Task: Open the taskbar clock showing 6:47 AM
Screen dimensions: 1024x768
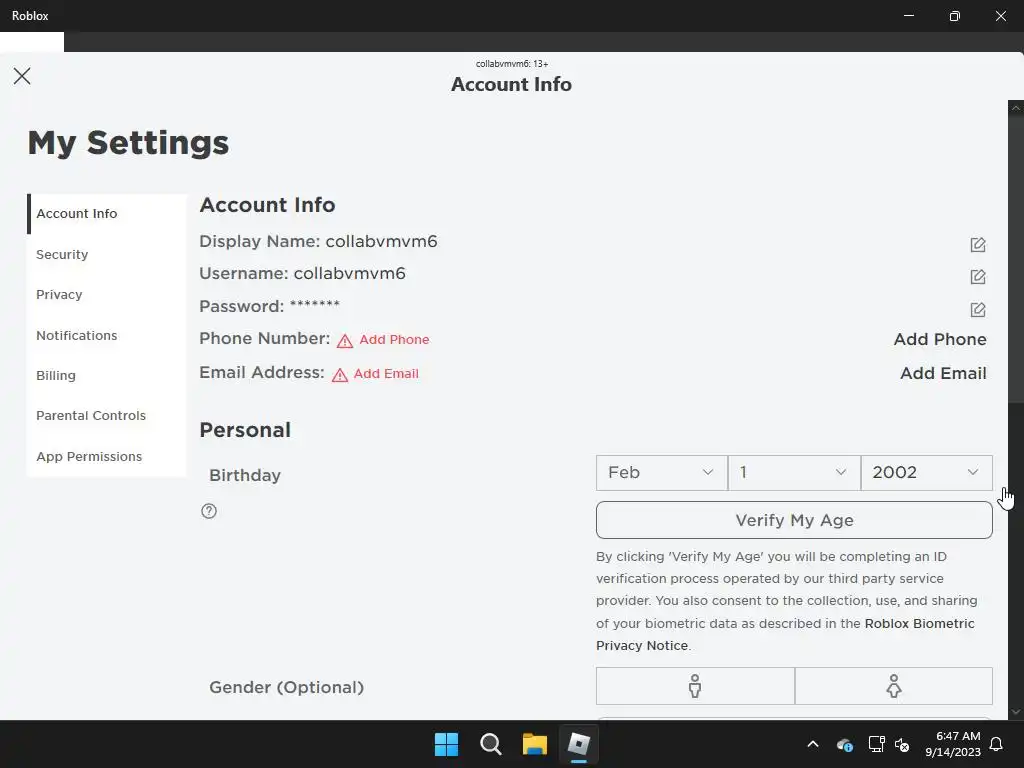Action: coord(953,744)
